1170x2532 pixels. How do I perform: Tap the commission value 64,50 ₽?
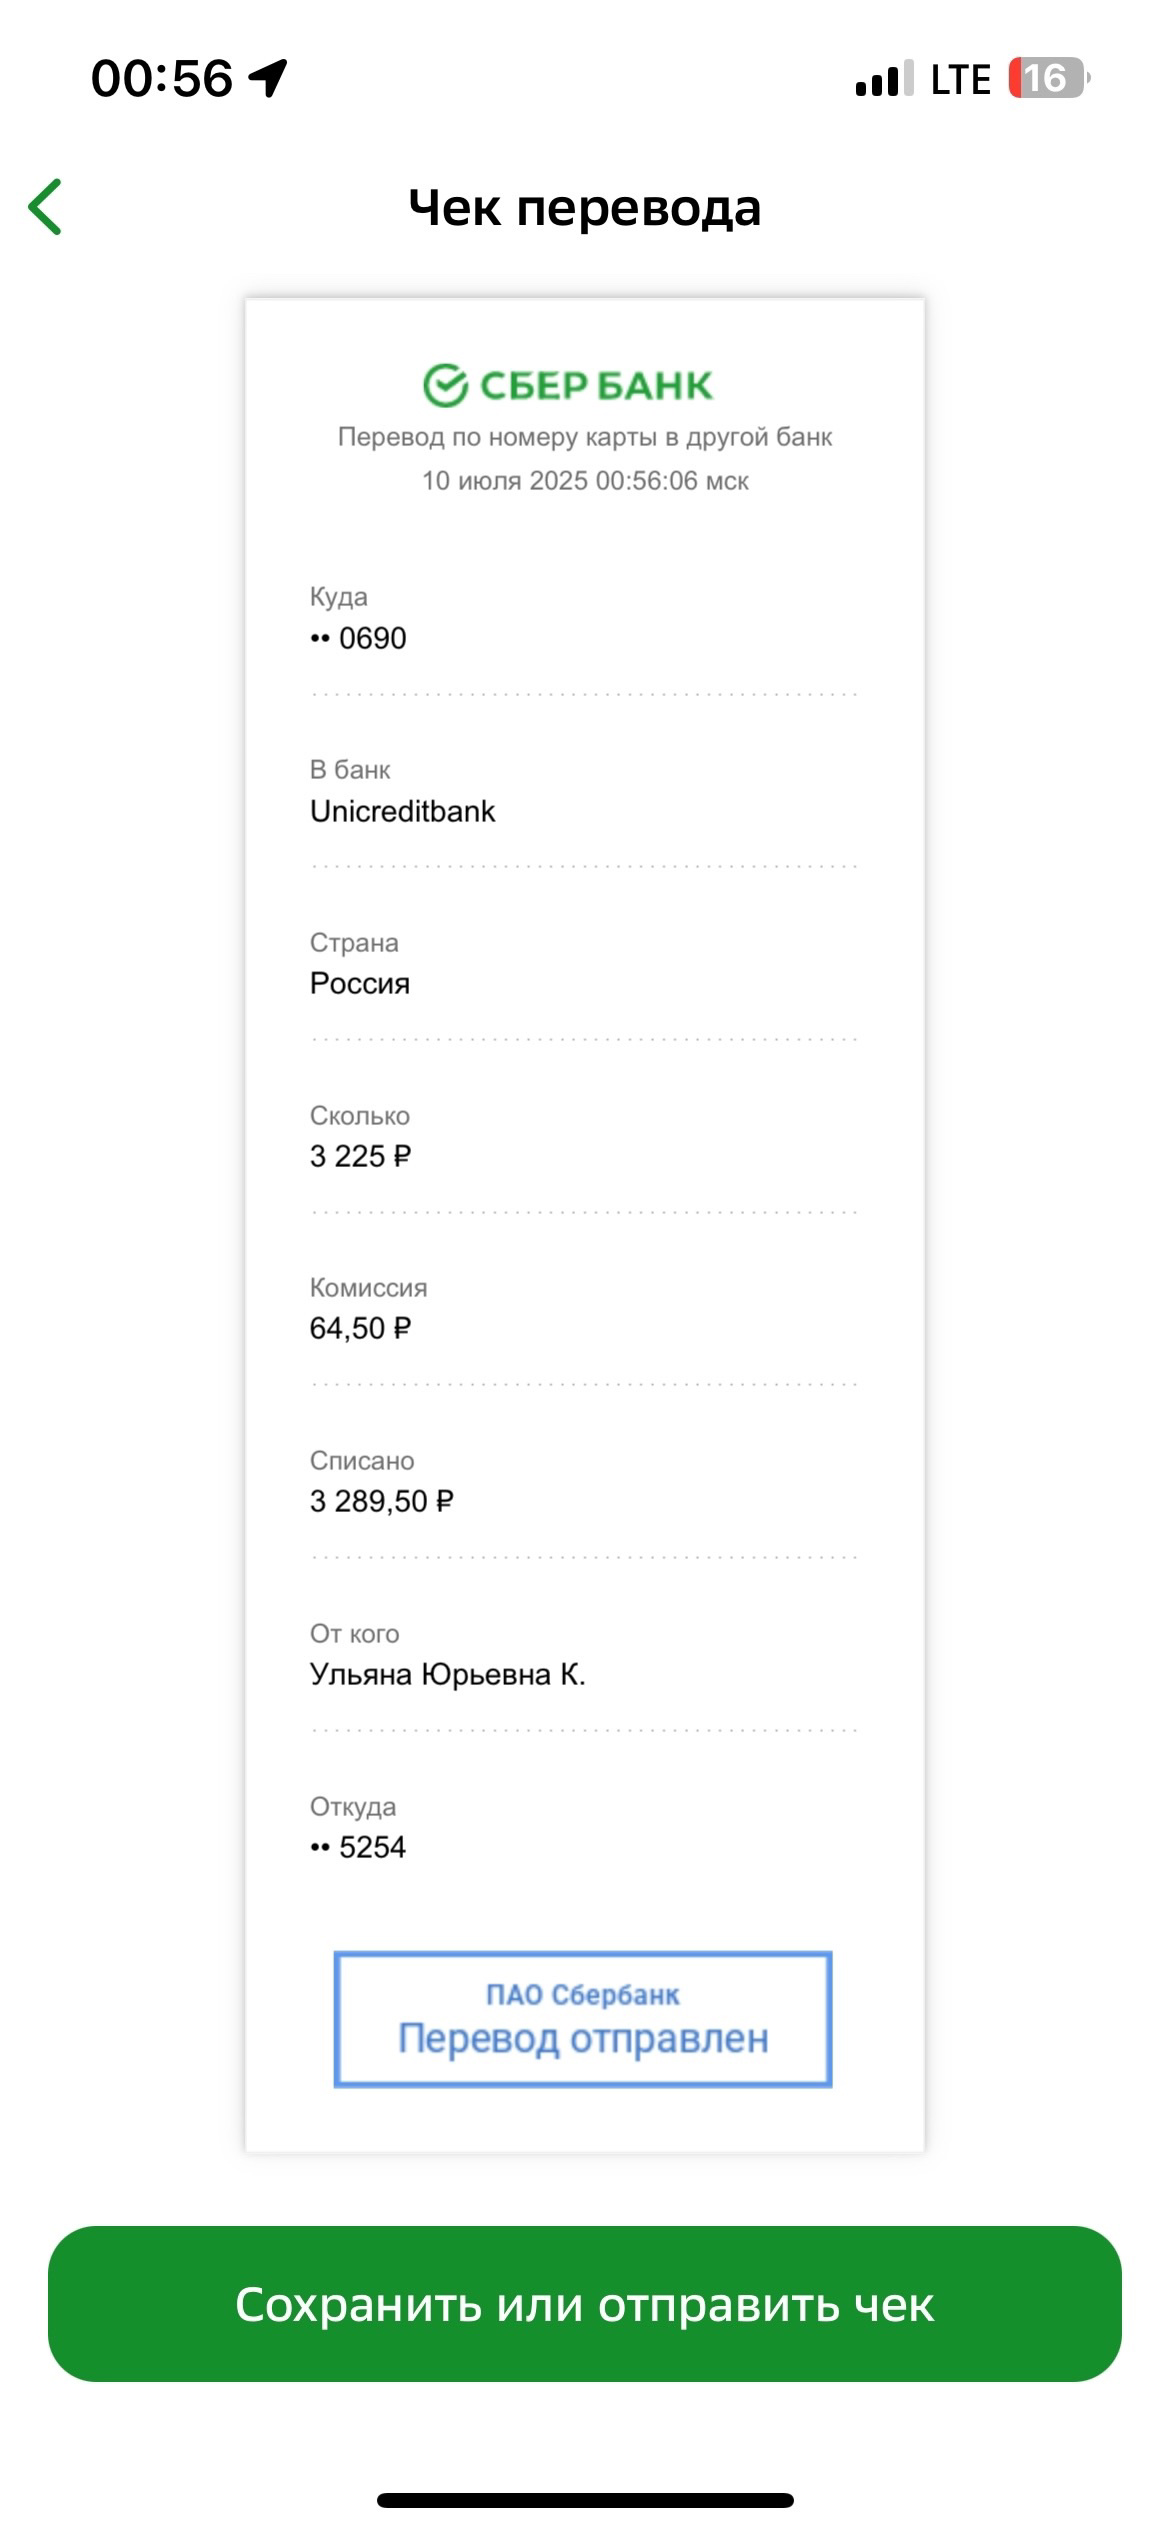pyautogui.click(x=361, y=1329)
